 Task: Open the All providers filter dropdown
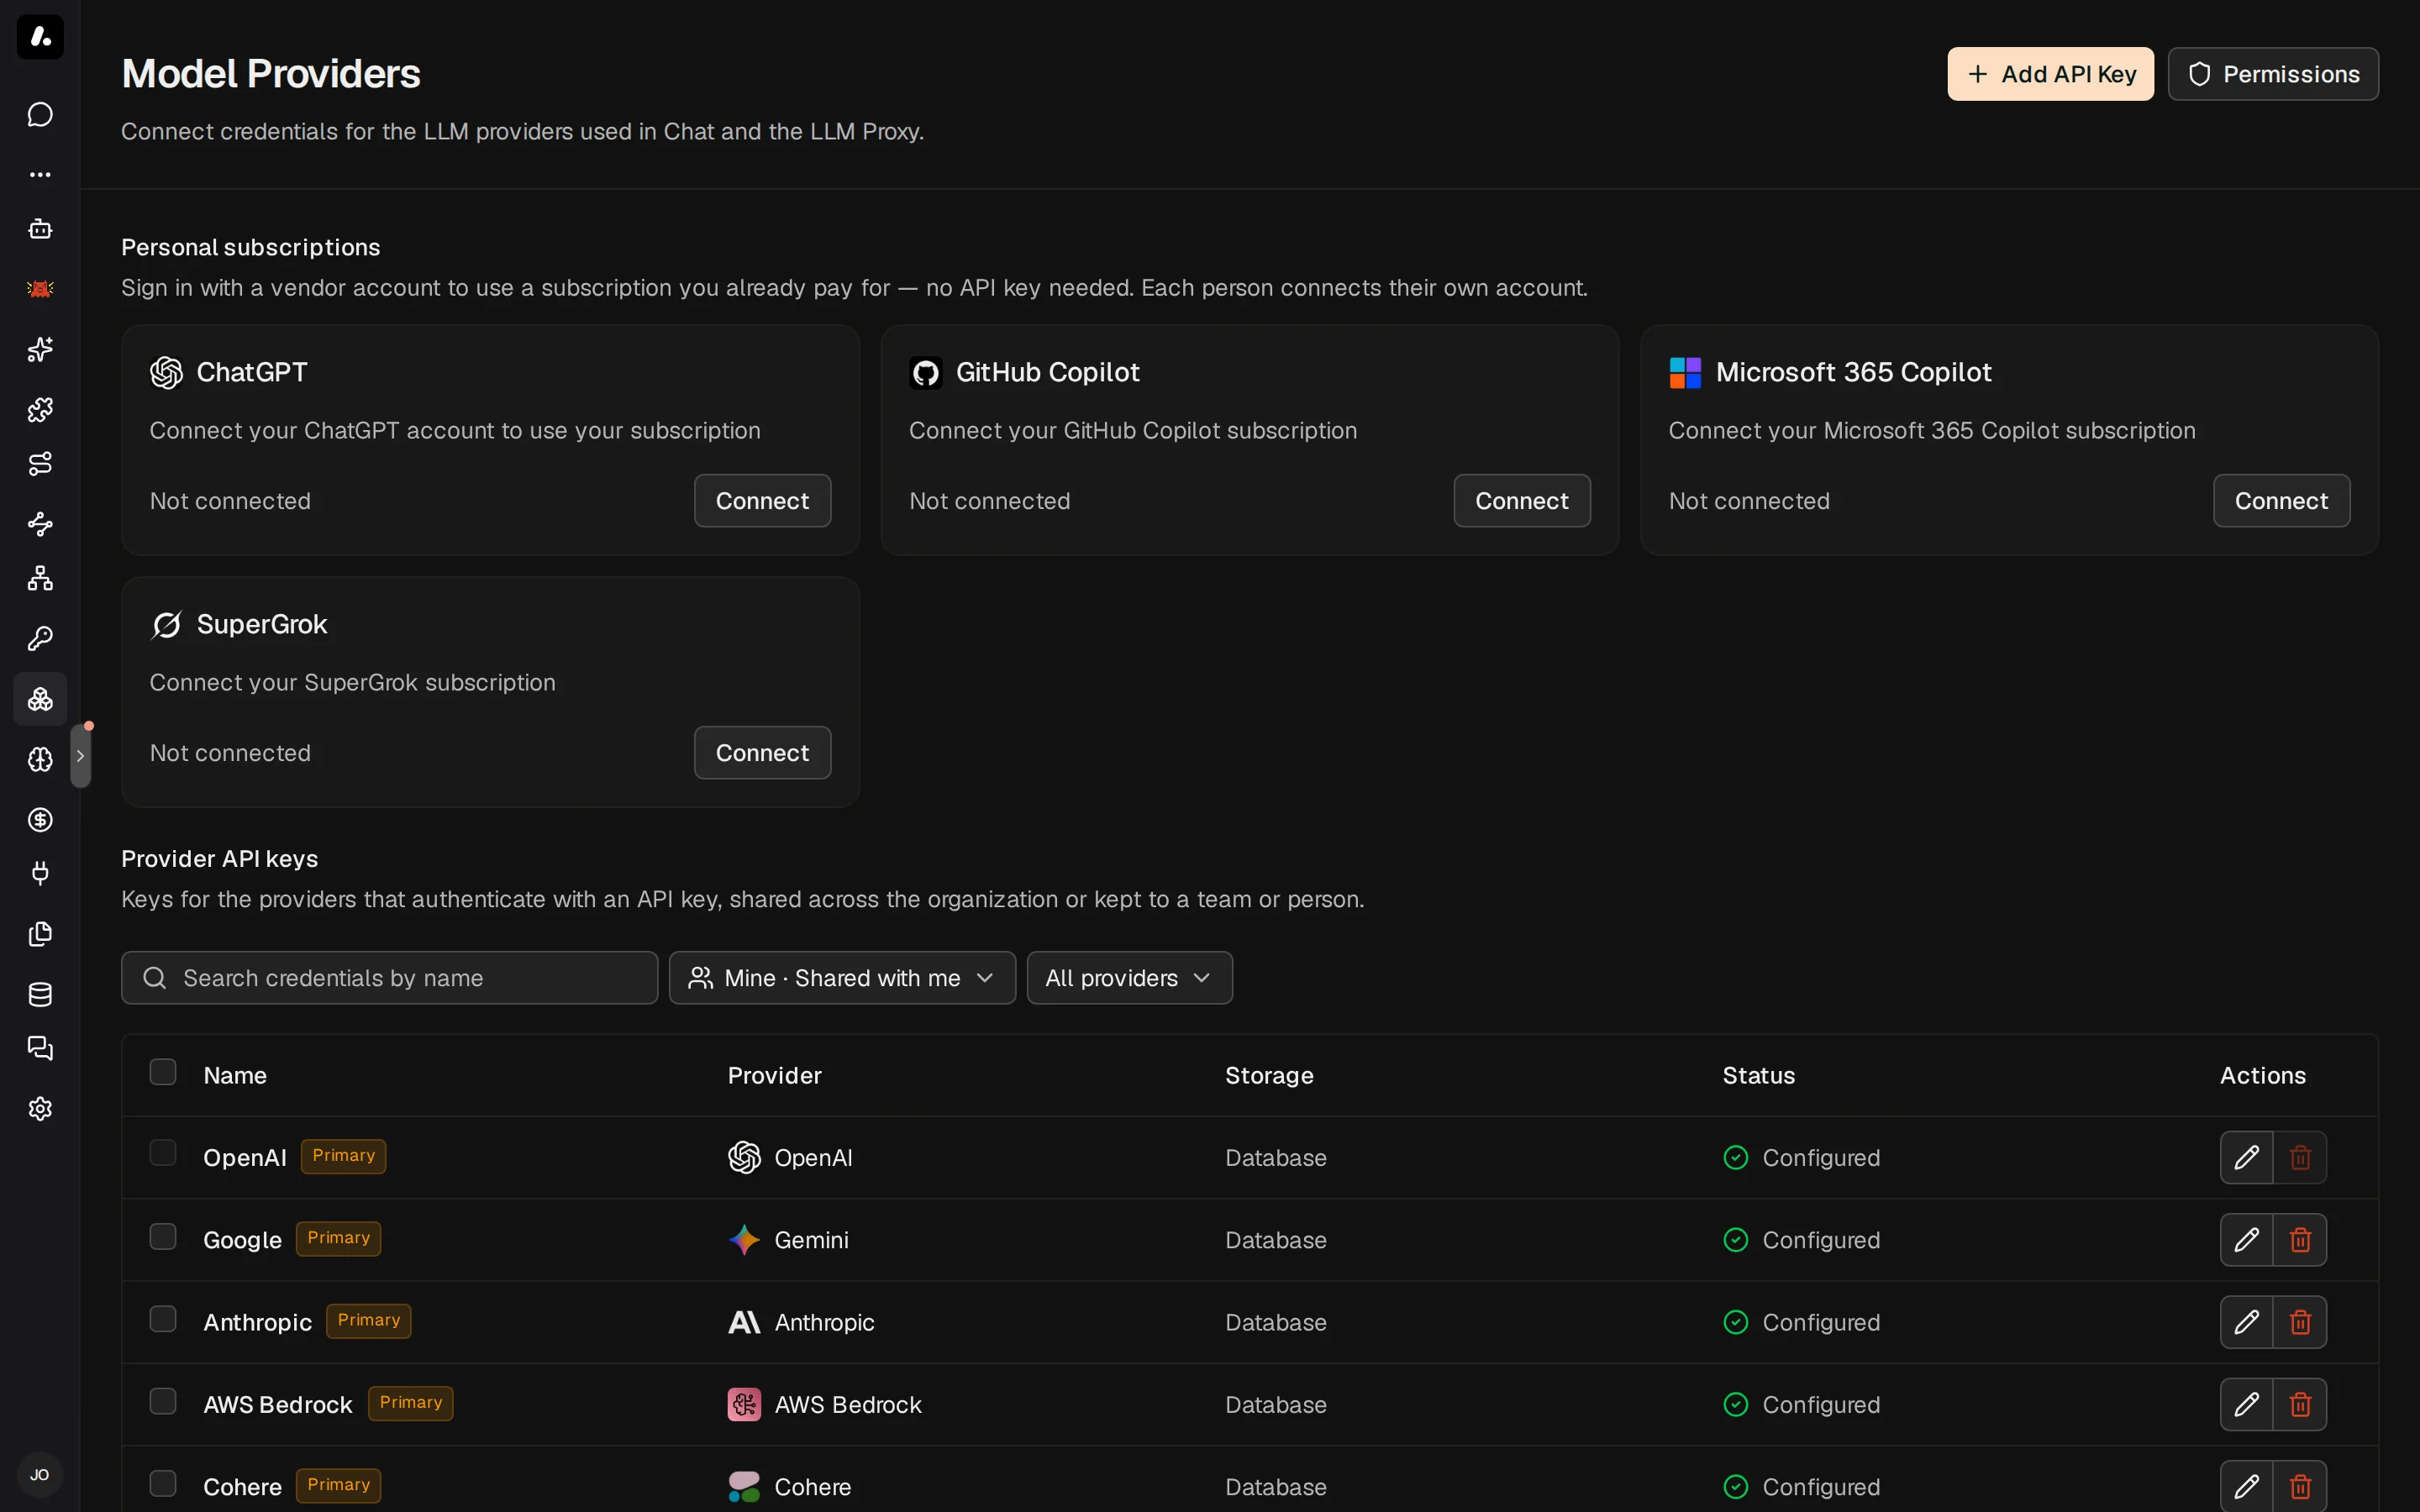(1129, 978)
